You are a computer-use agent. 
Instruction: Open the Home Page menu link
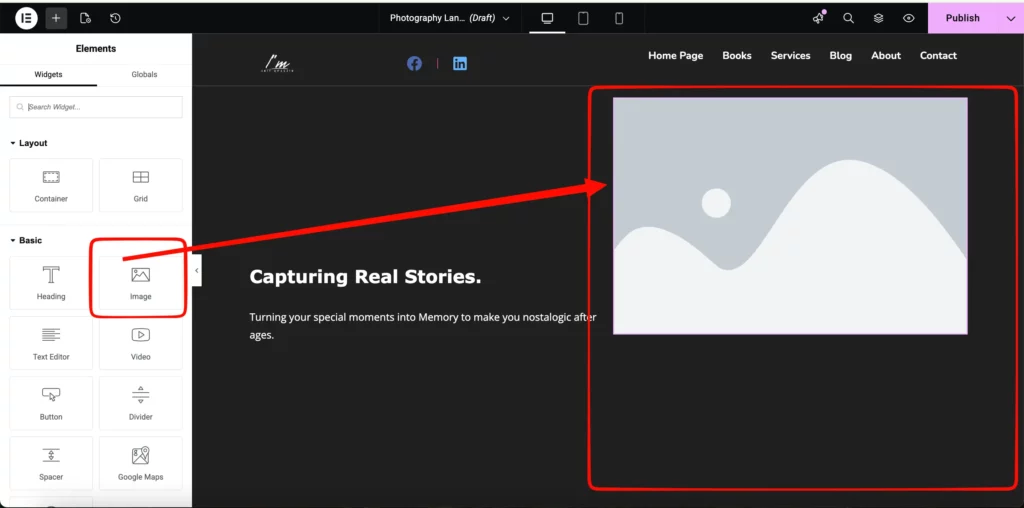tap(675, 56)
